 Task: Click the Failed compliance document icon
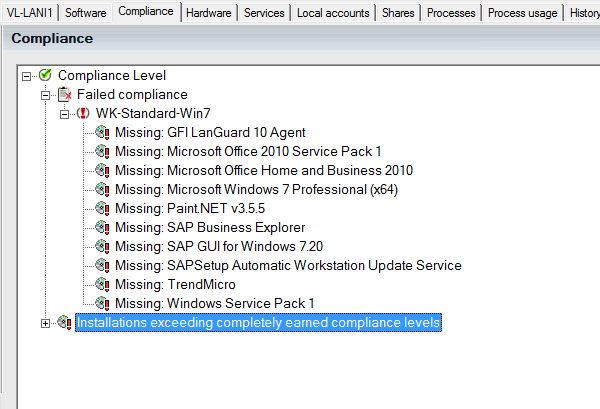(64, 94)
